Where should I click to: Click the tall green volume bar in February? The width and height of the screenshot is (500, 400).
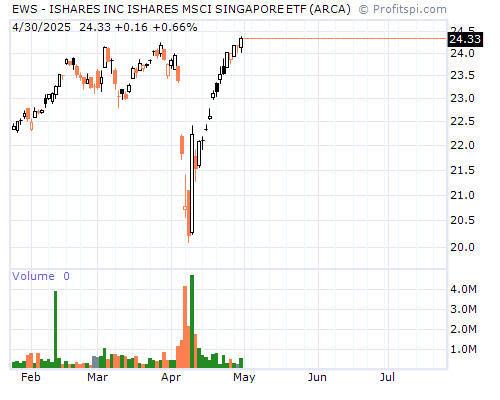tap(55, 329)
